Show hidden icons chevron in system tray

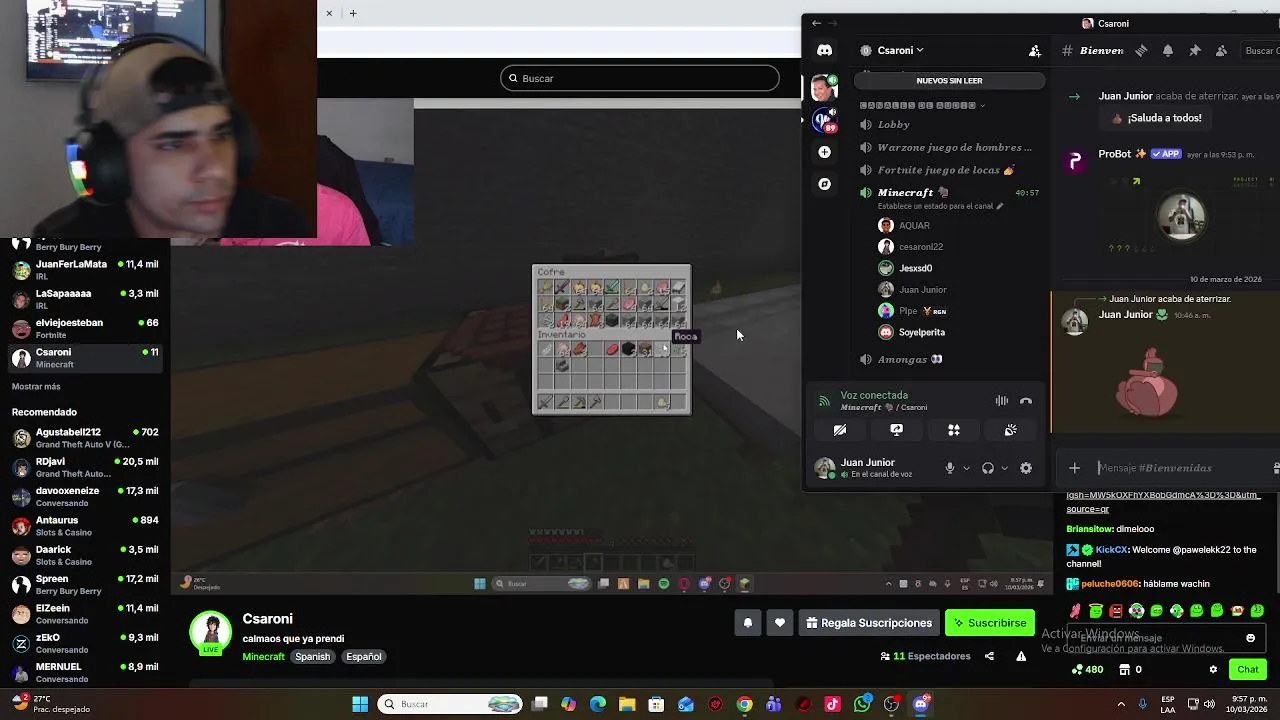(x=1121, y=704)
